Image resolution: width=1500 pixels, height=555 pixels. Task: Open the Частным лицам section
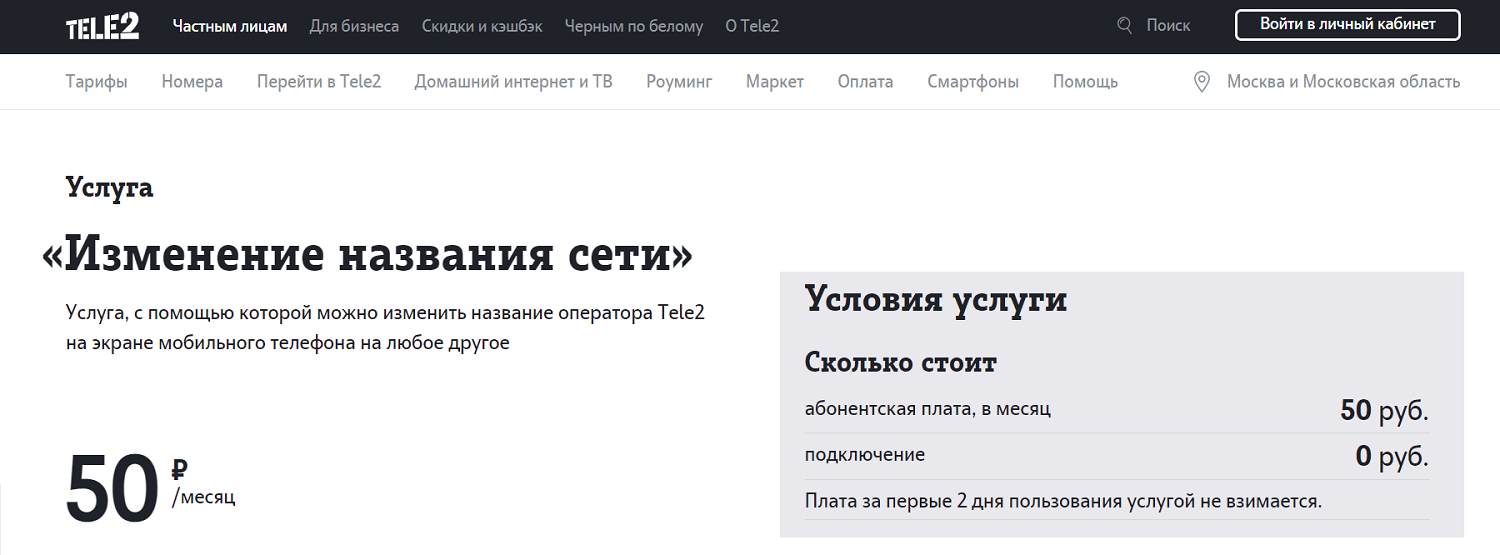[x=230, y=26]
